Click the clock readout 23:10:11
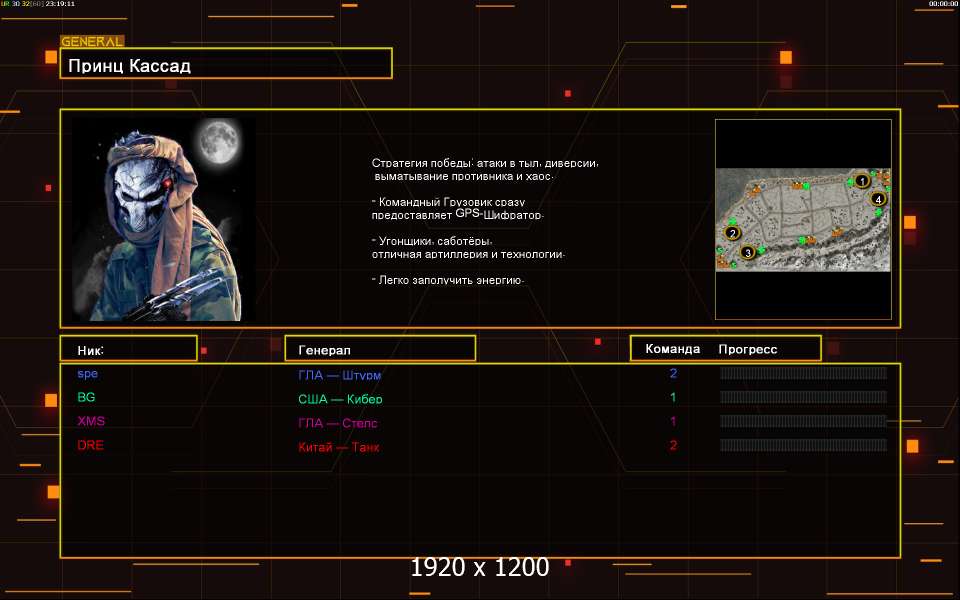960x600 pixels. (59, 4)
